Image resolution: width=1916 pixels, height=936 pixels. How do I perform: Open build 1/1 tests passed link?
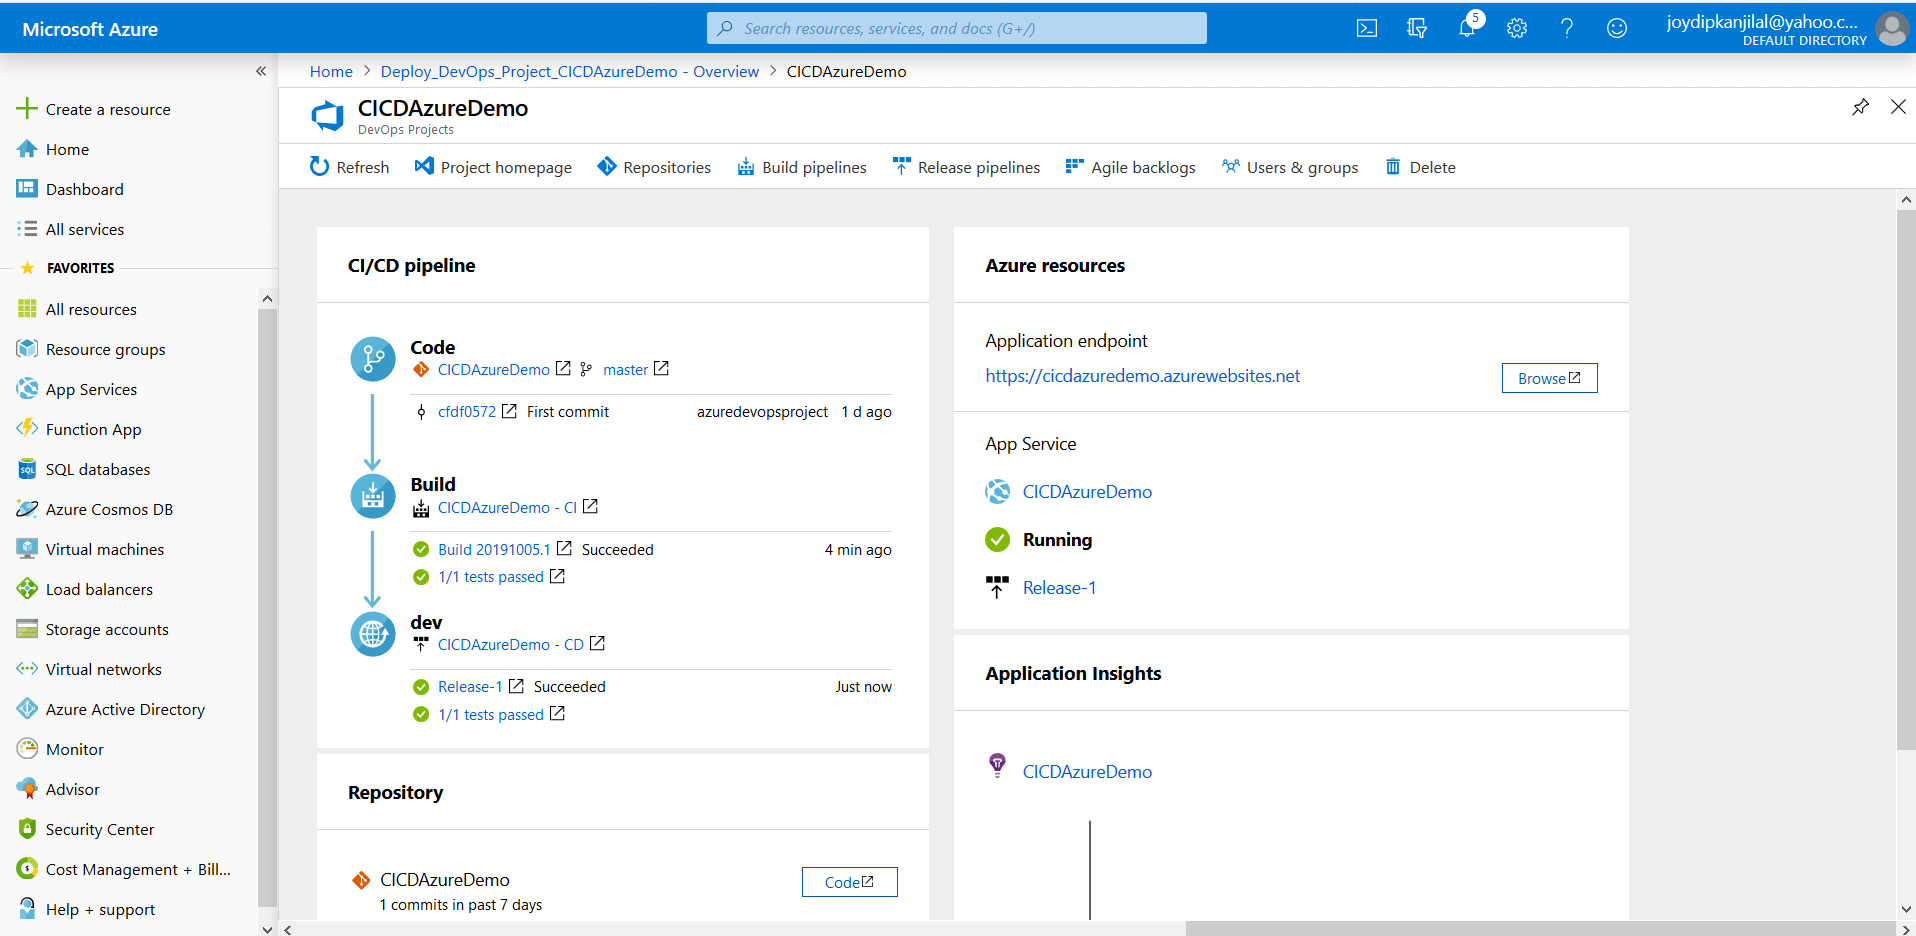coord(491,576)
